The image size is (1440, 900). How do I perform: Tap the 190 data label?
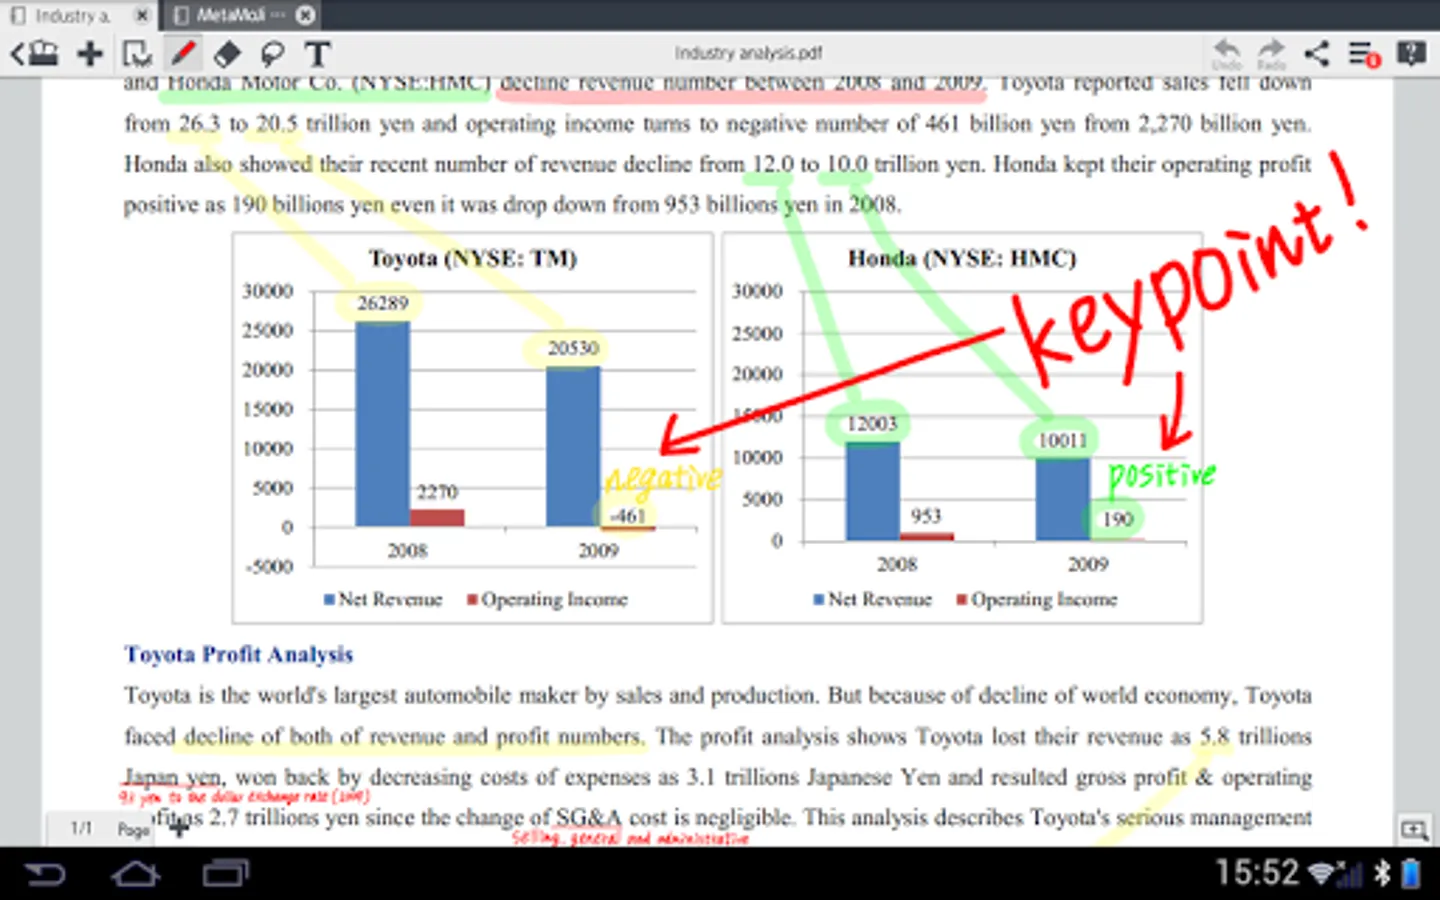click(x=1117, y=519)
